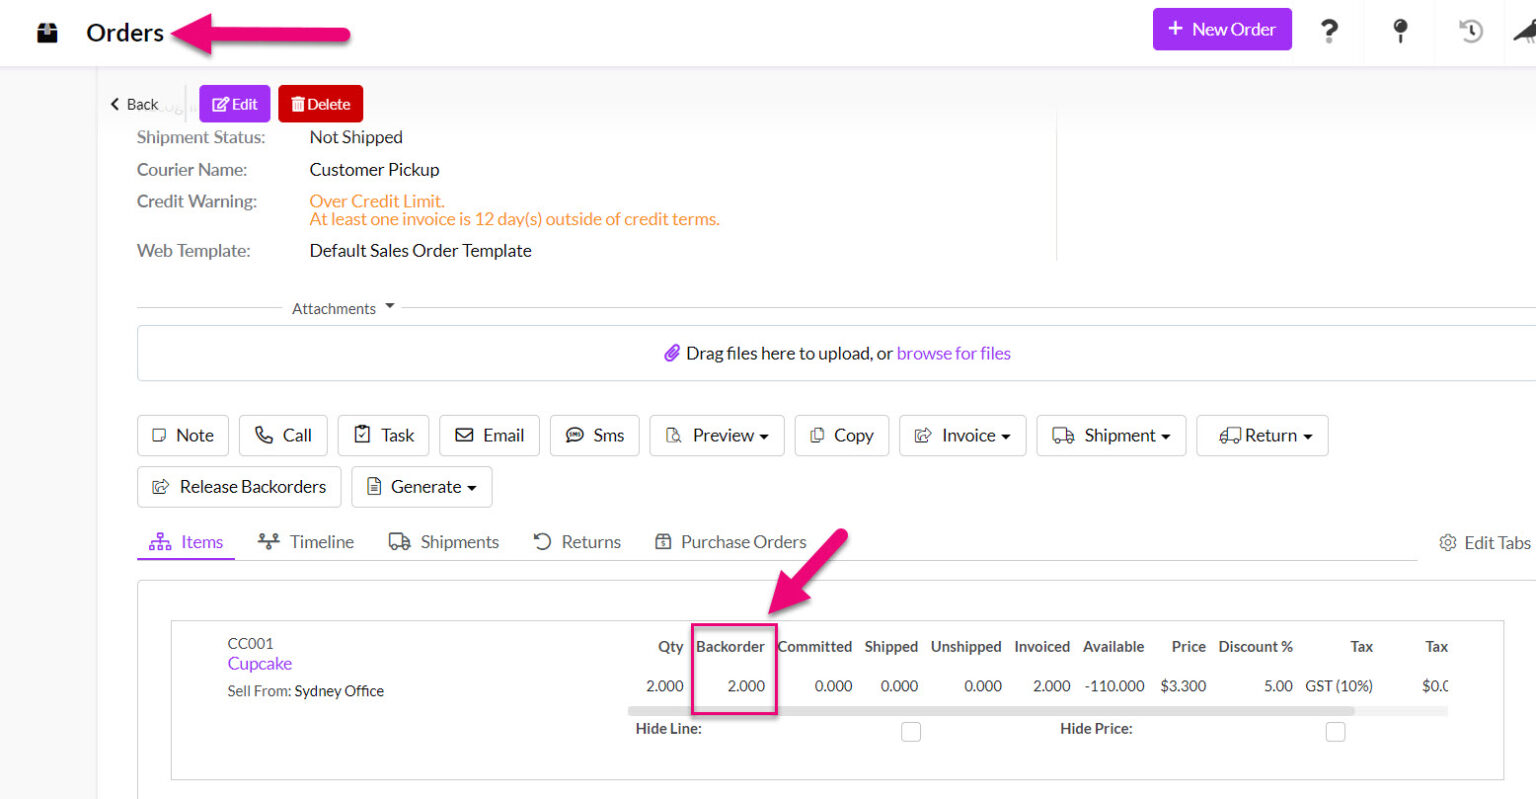Switch to the Timeline tab
Screen dimensions: 1536x799
pyautogui.click(x=305, y=541)
